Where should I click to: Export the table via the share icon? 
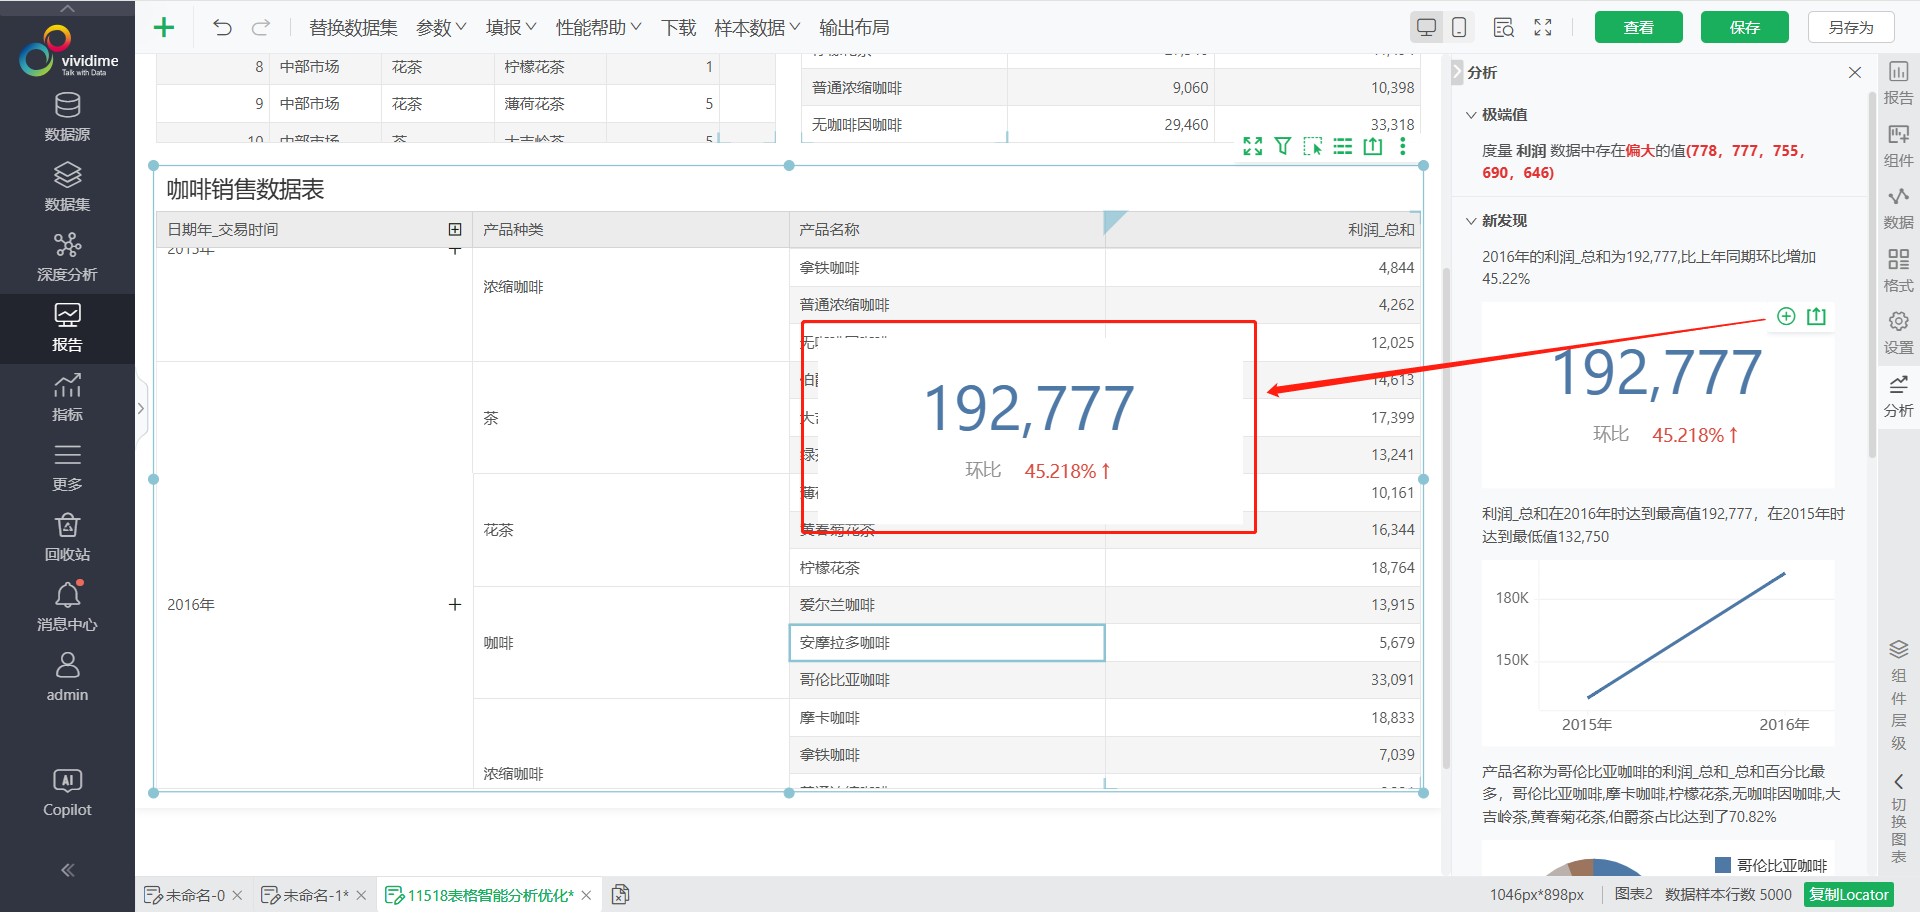point(1373,147)
